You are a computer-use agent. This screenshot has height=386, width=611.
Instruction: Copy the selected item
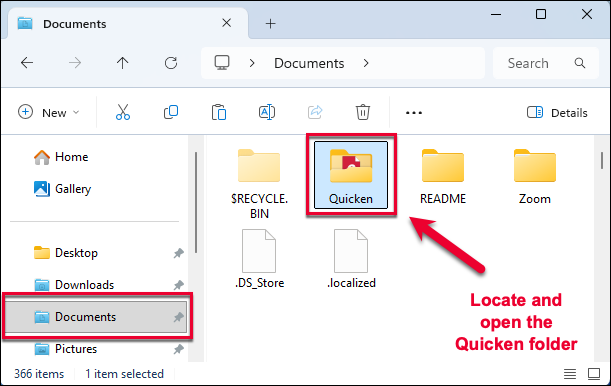[171, 112]
